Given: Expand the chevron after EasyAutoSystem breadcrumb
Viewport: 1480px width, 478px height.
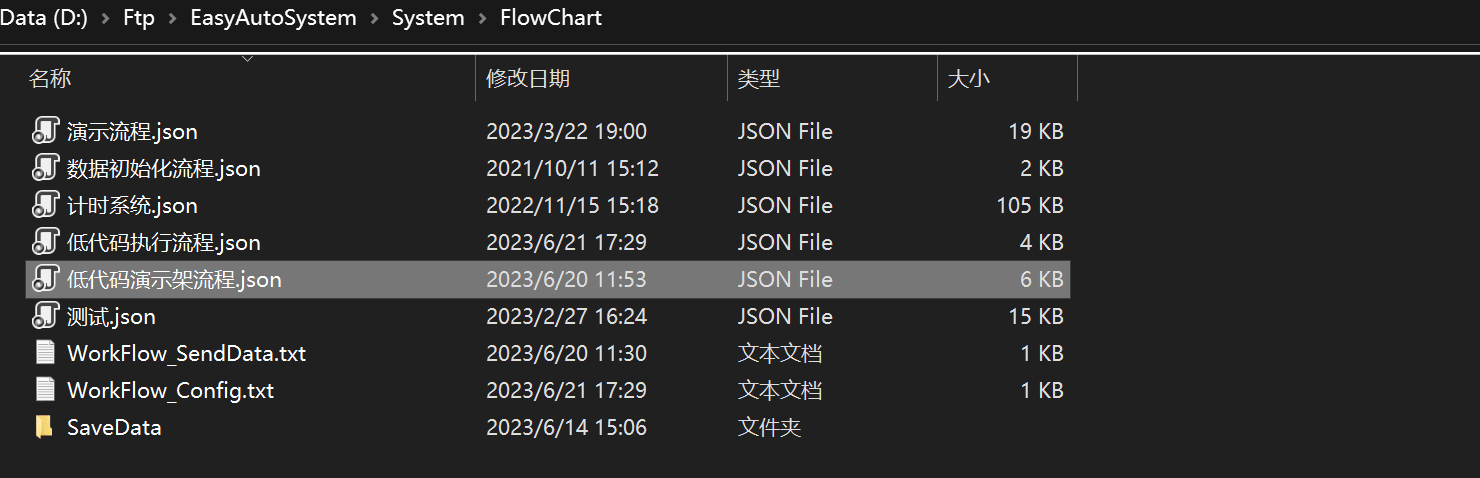Looking at the screenshot, I should click(x=374, y=18).
